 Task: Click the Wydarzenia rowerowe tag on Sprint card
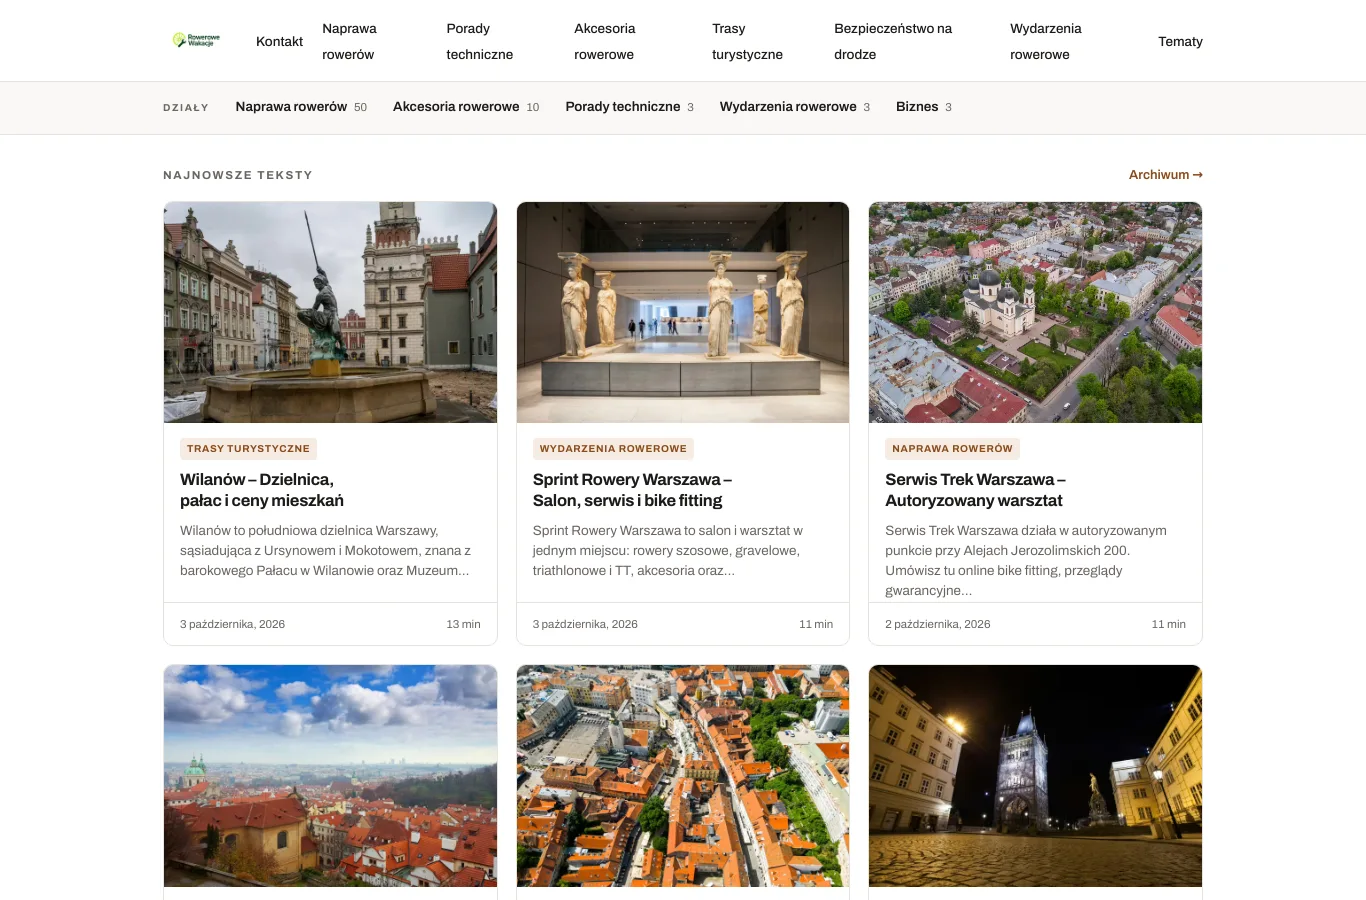[613, 449]
